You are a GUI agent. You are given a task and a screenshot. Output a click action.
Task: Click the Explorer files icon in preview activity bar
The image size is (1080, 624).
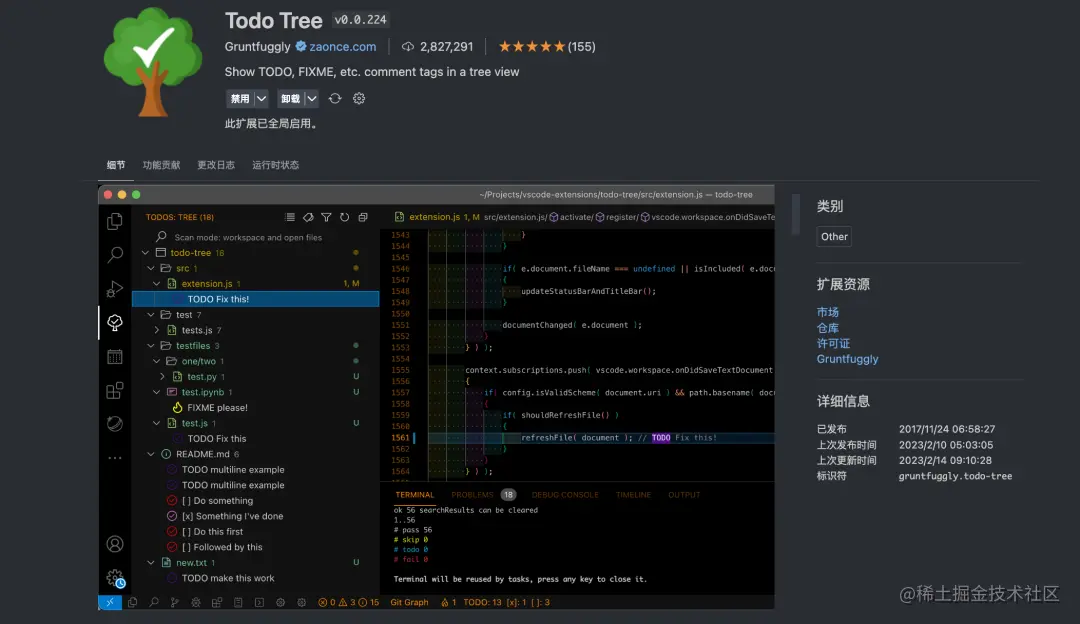[x=115, y=221]
